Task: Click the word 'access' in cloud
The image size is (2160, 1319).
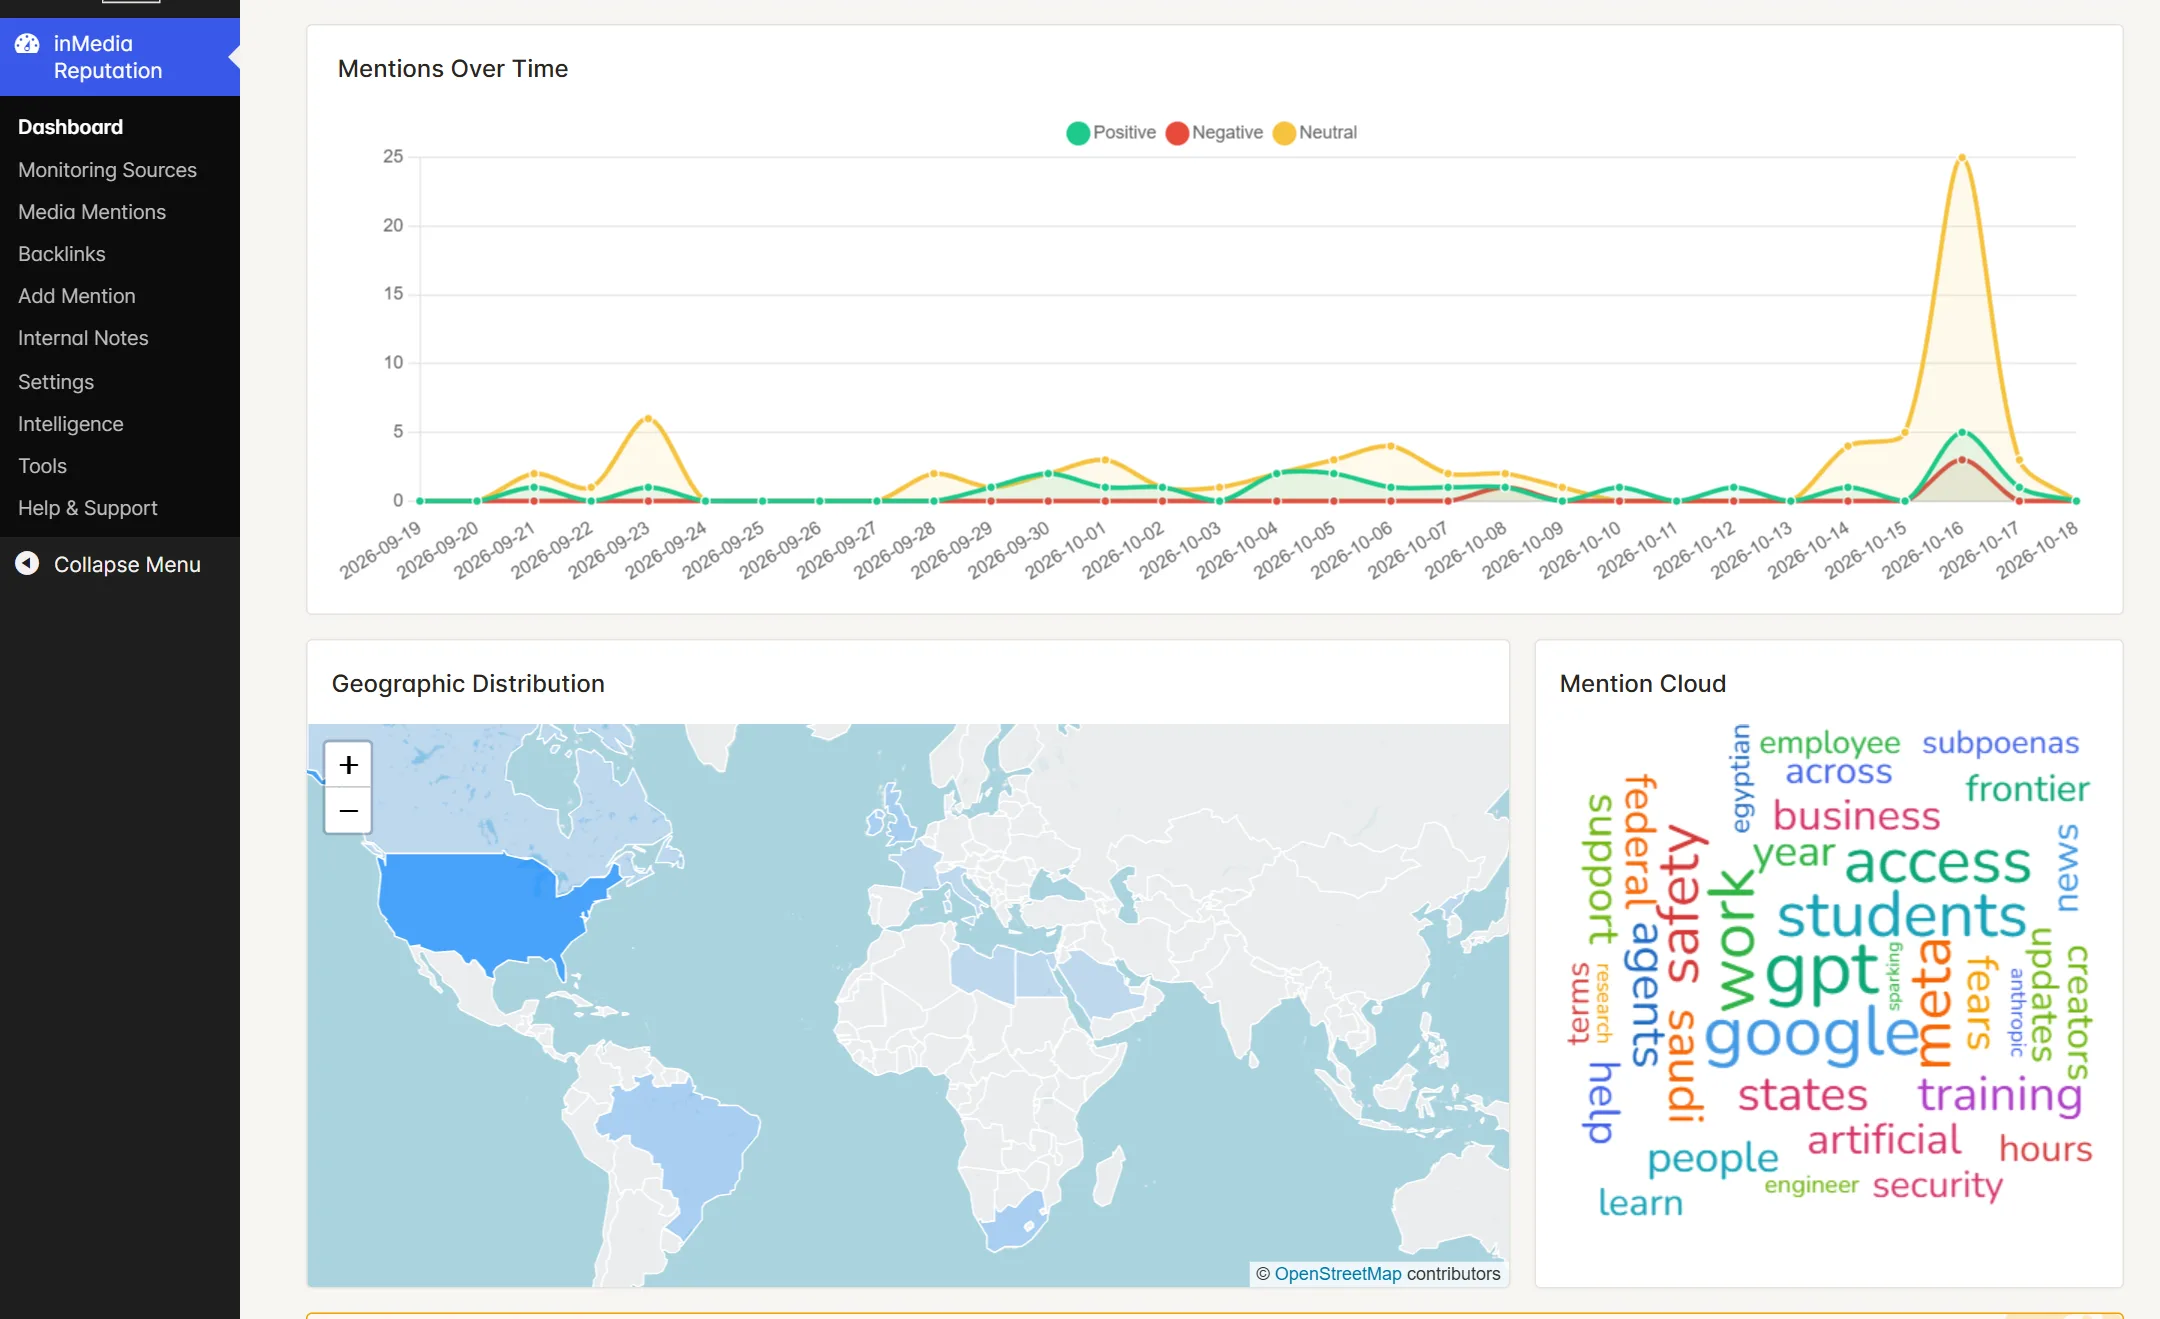Action: point(1937,862)
